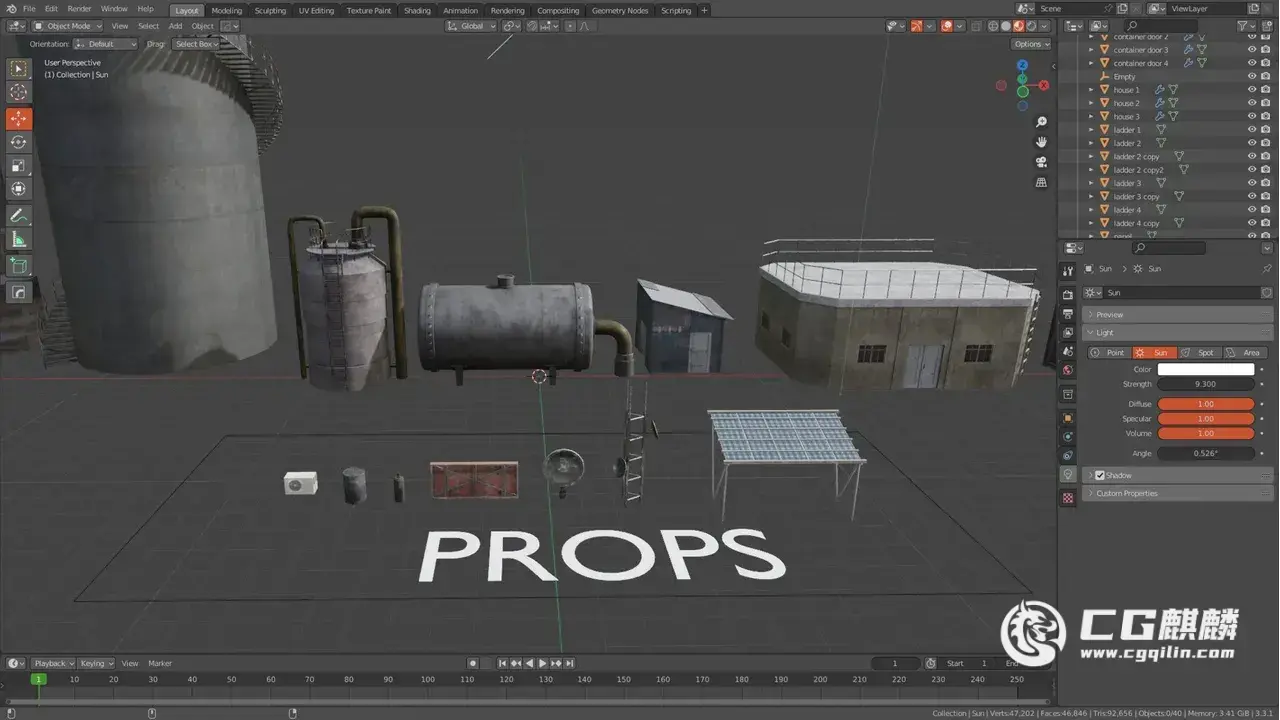The image size is (1280, 720).
Task: Expand the Preview panel
Action: pos(1110,315)
